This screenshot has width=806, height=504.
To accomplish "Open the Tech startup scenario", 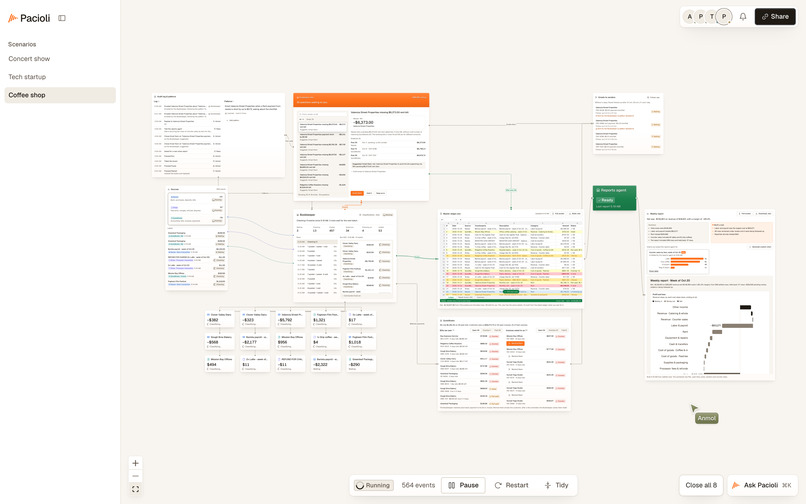I will [x=27, y=77].
